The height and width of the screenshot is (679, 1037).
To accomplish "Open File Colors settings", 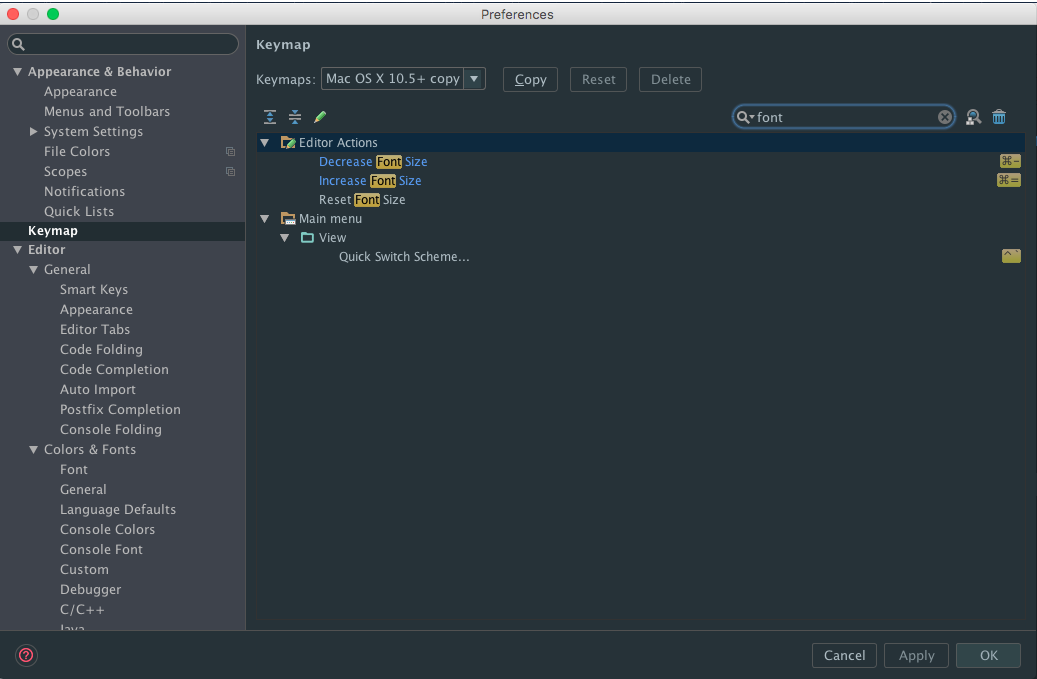I will pyautogui.click(x=77, y=151).
